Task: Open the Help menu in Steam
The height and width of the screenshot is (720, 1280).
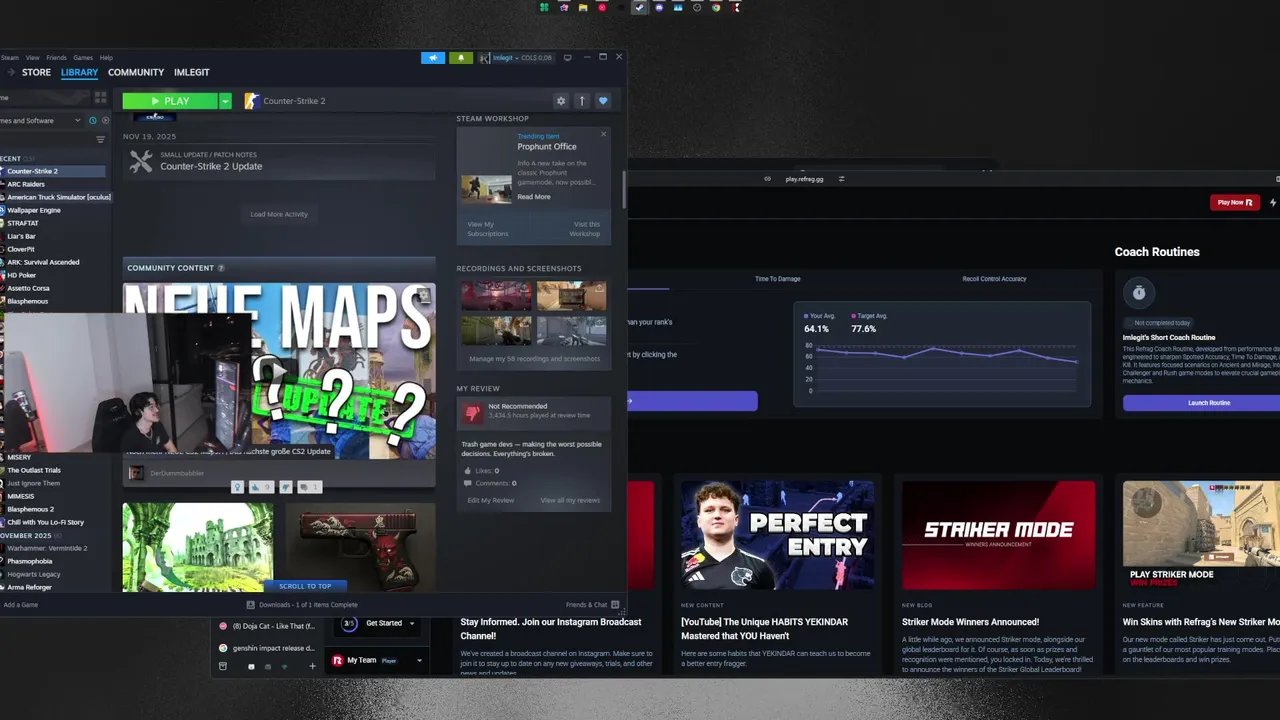Action: 106,58
